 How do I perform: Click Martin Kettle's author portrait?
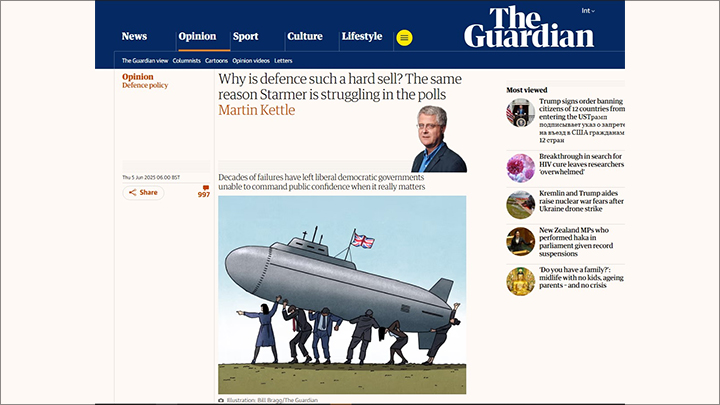(x=439, y=139)
